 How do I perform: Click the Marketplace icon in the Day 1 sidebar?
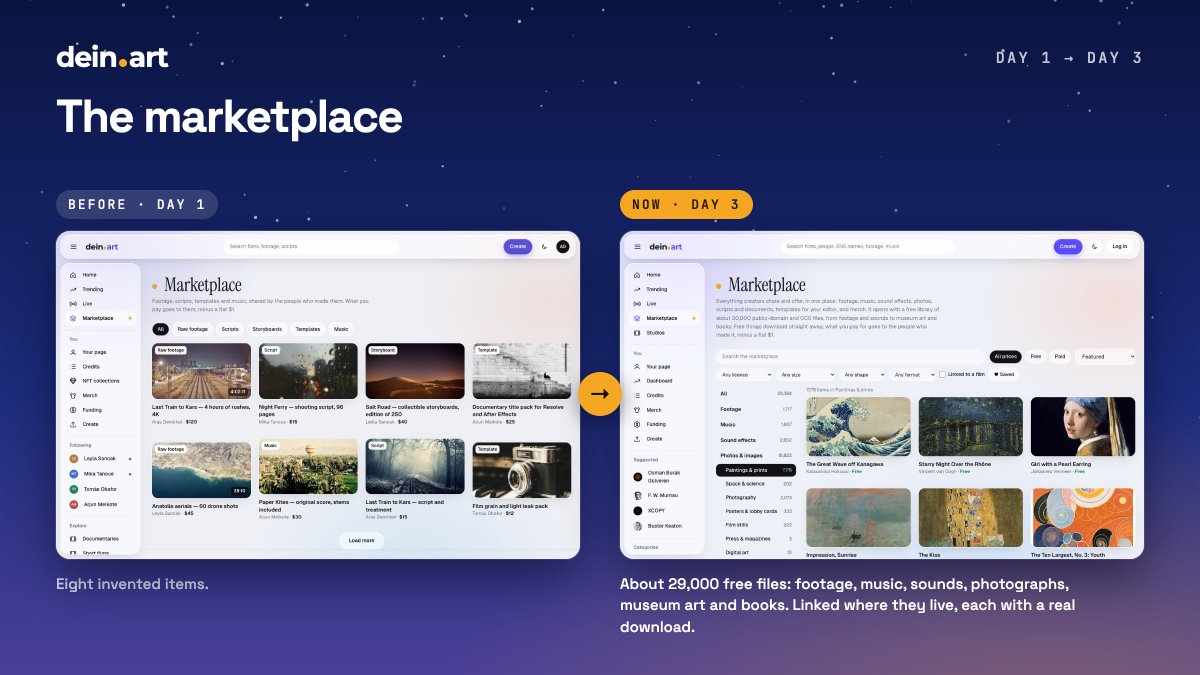pyautogui.click(x=73, y=318)
